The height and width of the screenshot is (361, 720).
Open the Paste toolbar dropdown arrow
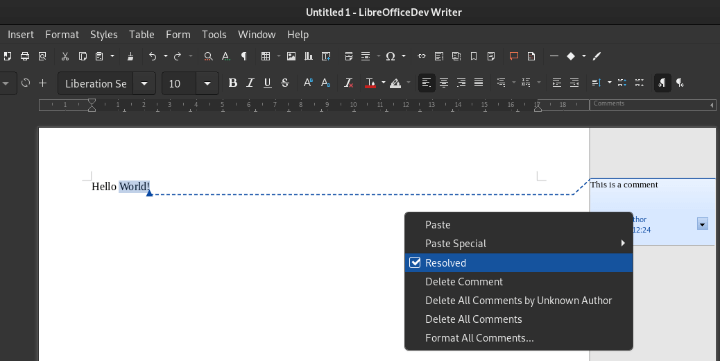point(112,56)
